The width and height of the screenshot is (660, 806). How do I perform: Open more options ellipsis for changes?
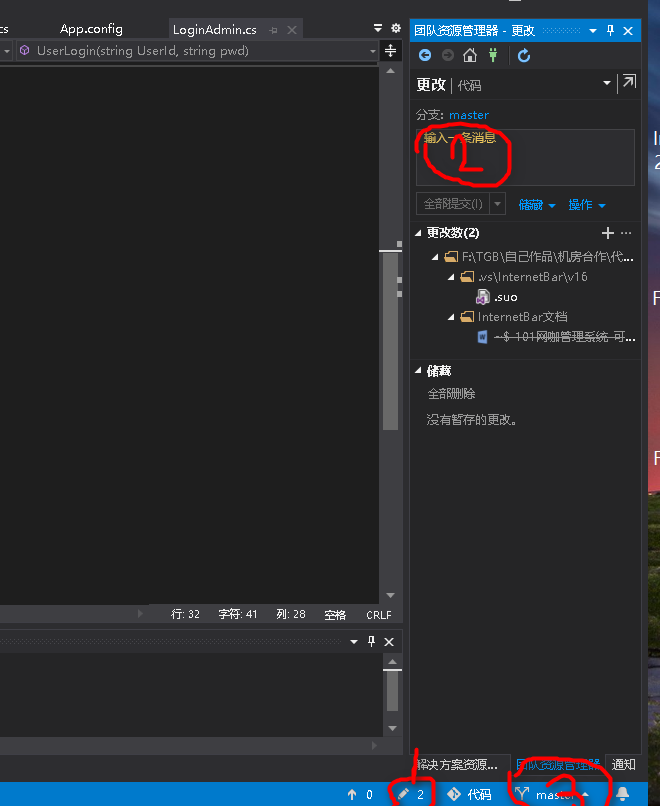(x=626, y=233)
